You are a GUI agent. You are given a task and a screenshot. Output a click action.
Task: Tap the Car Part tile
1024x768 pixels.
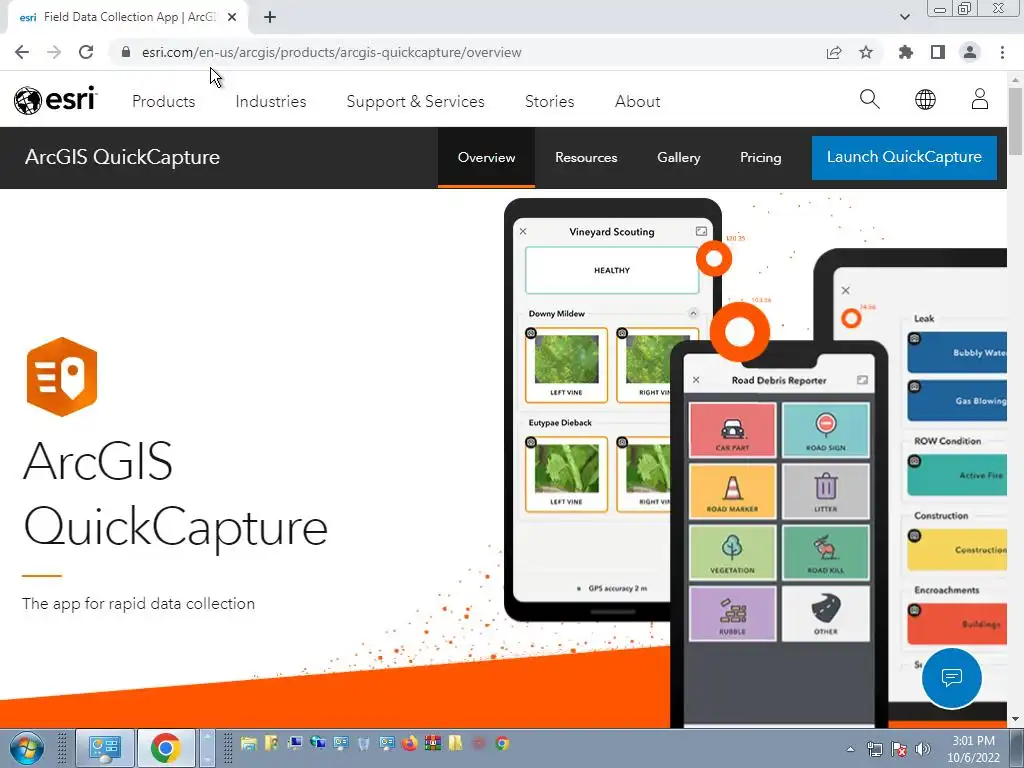[732, 430]
